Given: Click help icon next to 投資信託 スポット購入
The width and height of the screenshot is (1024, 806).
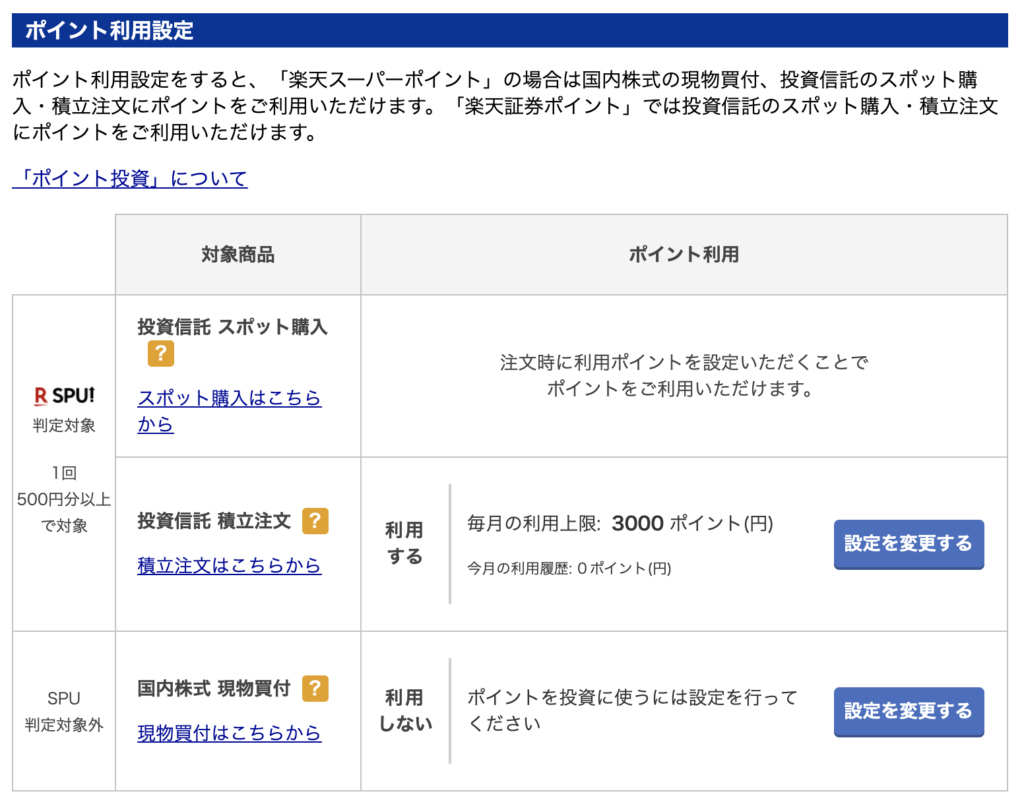Looking at the screenshot, I should click(x=161, y=353).
